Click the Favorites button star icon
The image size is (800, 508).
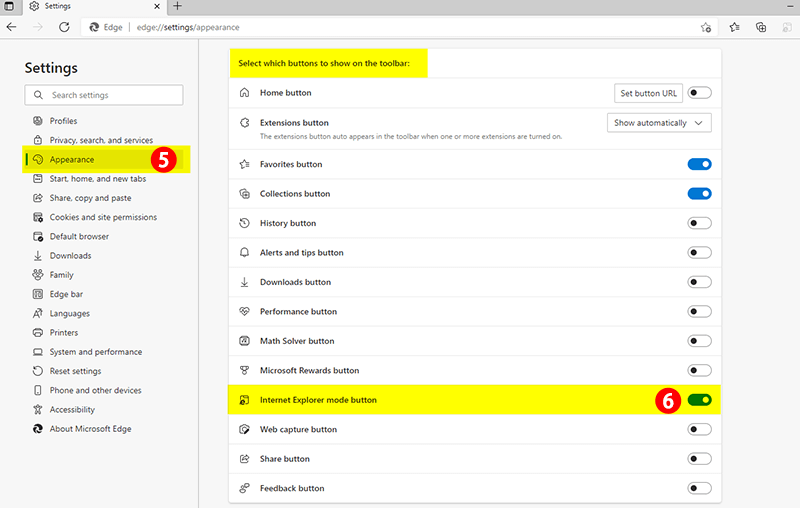(244, 164)
